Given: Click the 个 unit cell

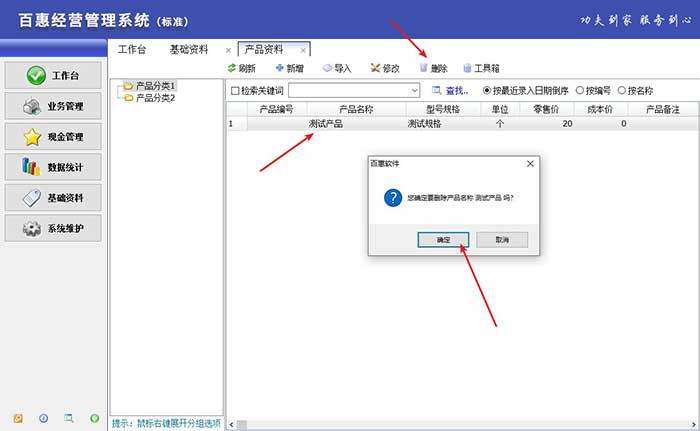Looking at the screenshot, I should point(500,124).
